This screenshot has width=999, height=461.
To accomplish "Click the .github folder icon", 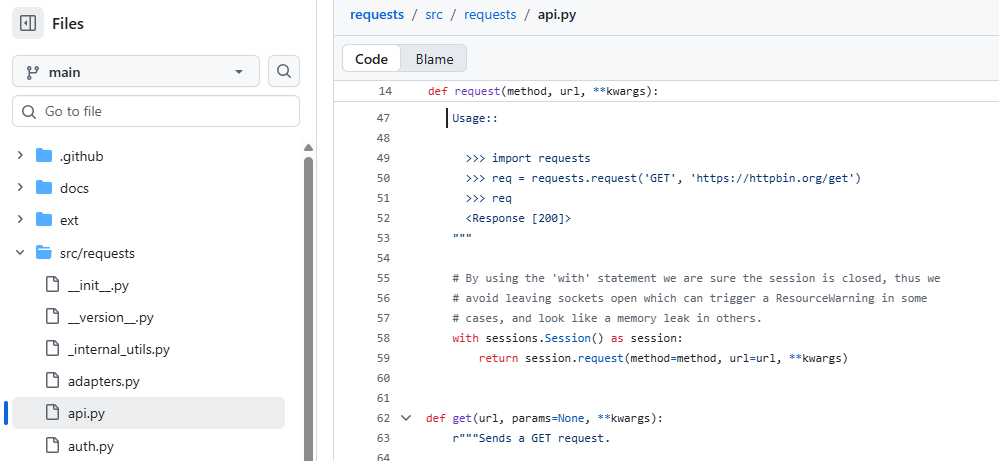I will point(44,156).
